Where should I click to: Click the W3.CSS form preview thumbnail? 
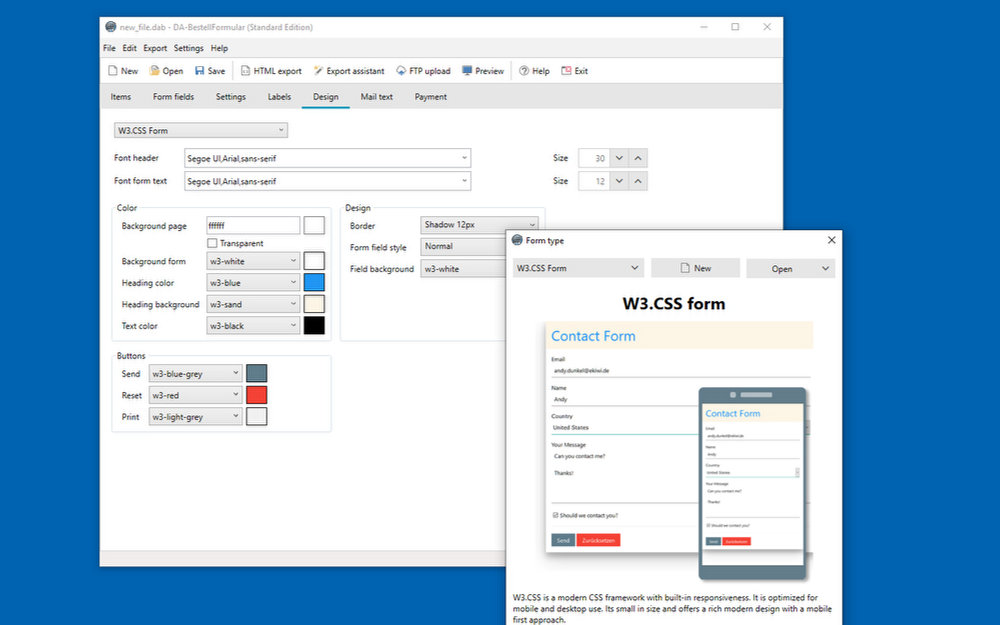[x=679, y=450]
